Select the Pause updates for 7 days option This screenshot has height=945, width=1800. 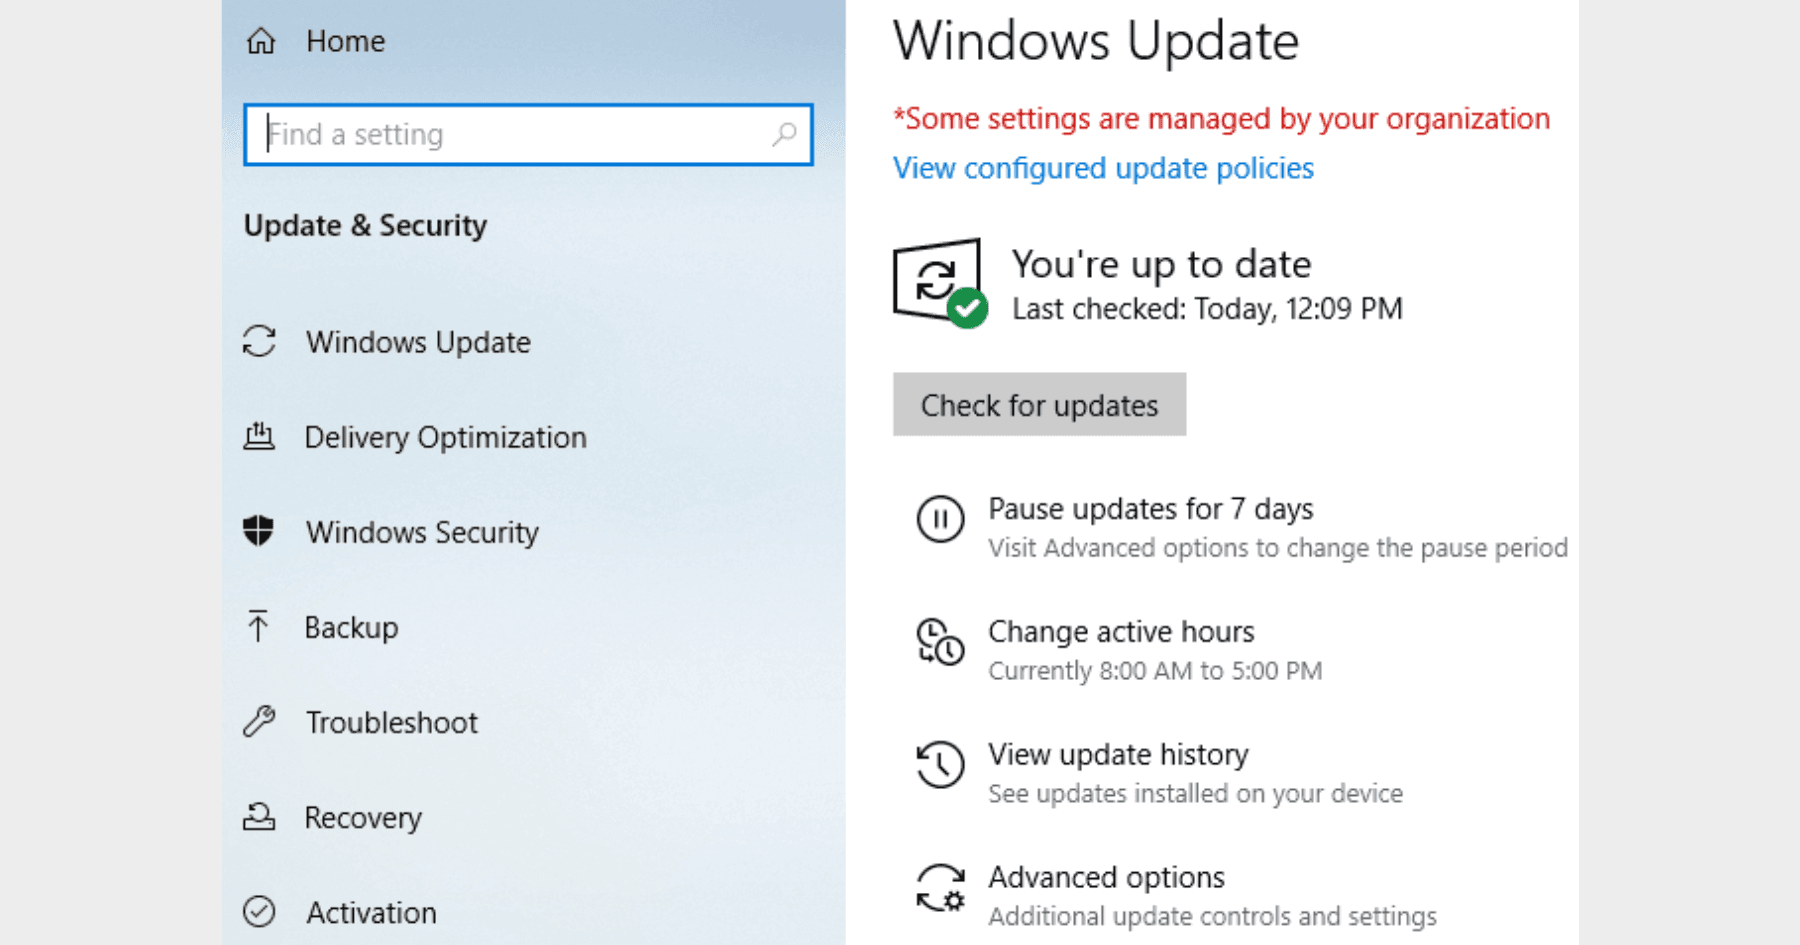1150,509
